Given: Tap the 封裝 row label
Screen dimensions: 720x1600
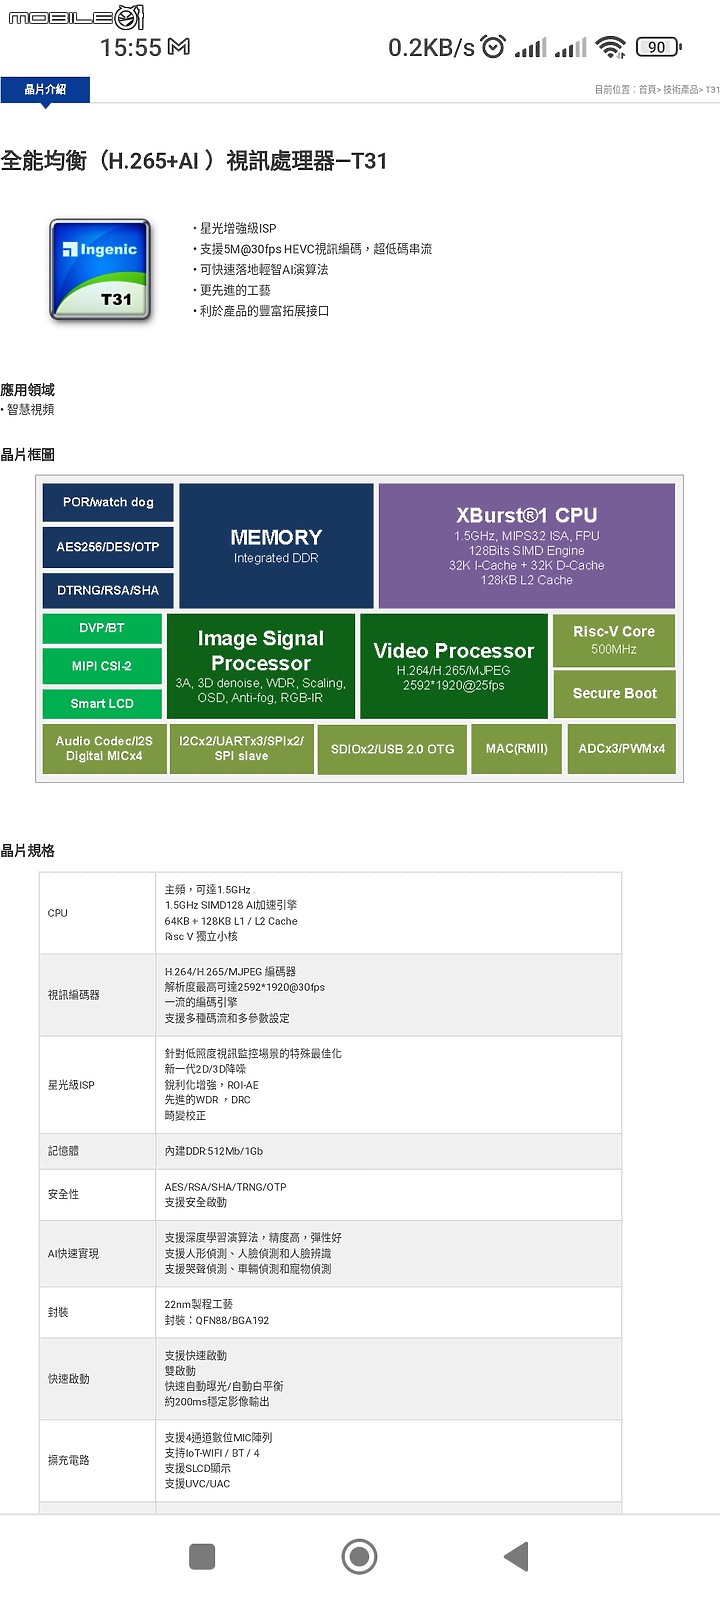Looking at the screenshot, I should pyautogui.click(x=58, y=1313).
